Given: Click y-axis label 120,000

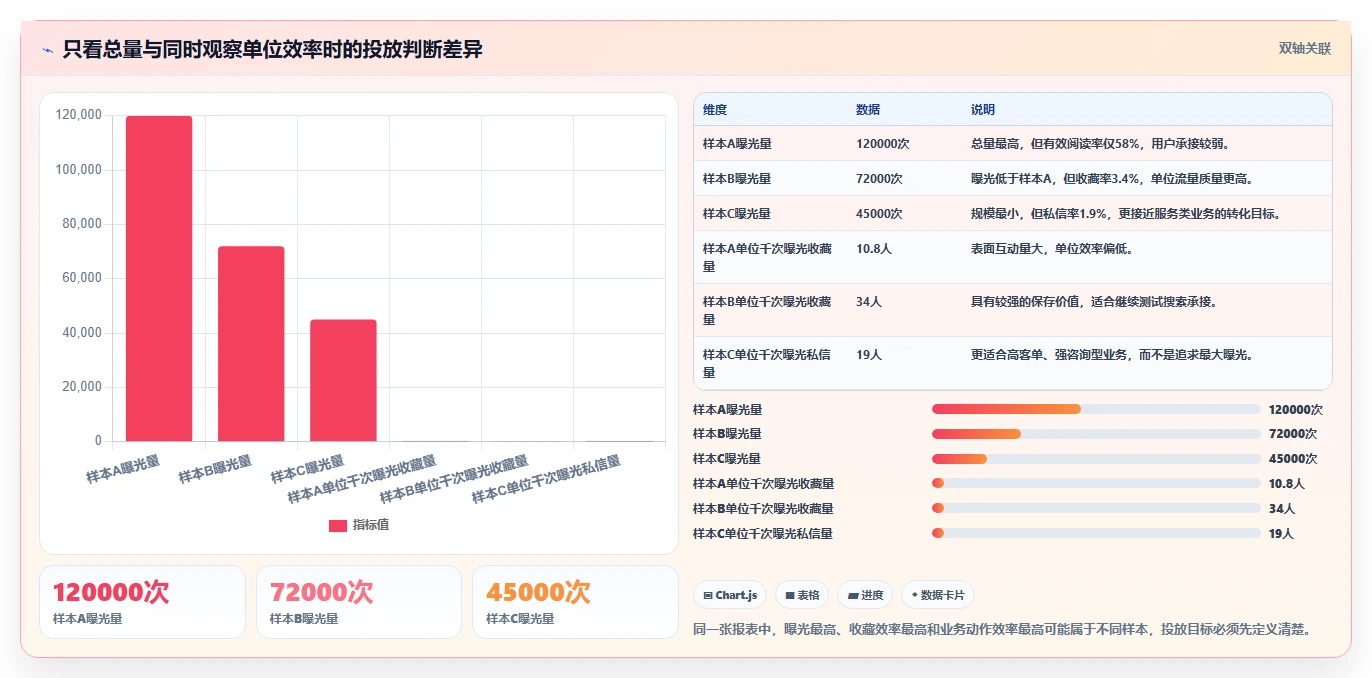Looking at the screenshot, I should (x=78, y=116).
